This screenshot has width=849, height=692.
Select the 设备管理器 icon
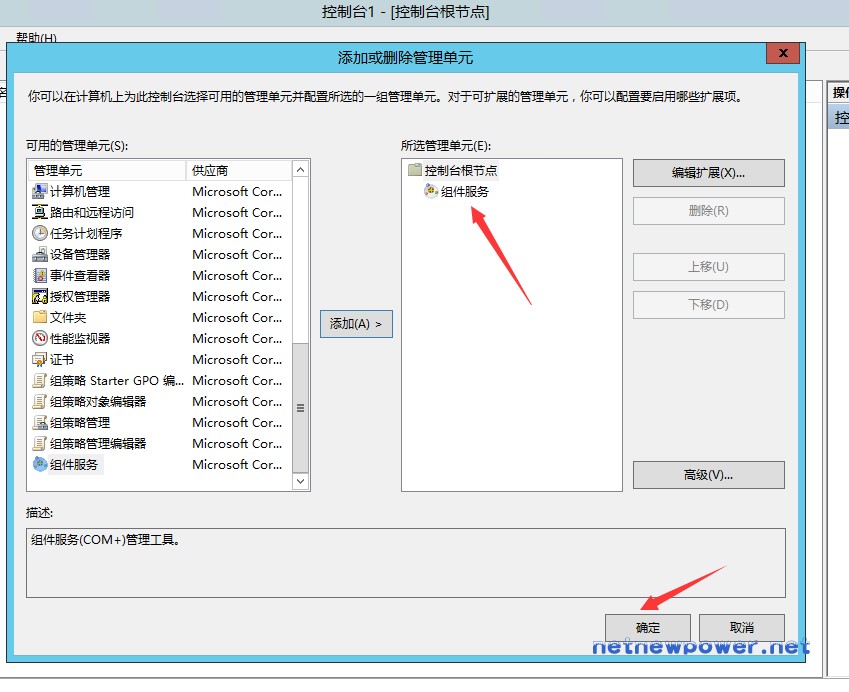[x=40, y=254]
